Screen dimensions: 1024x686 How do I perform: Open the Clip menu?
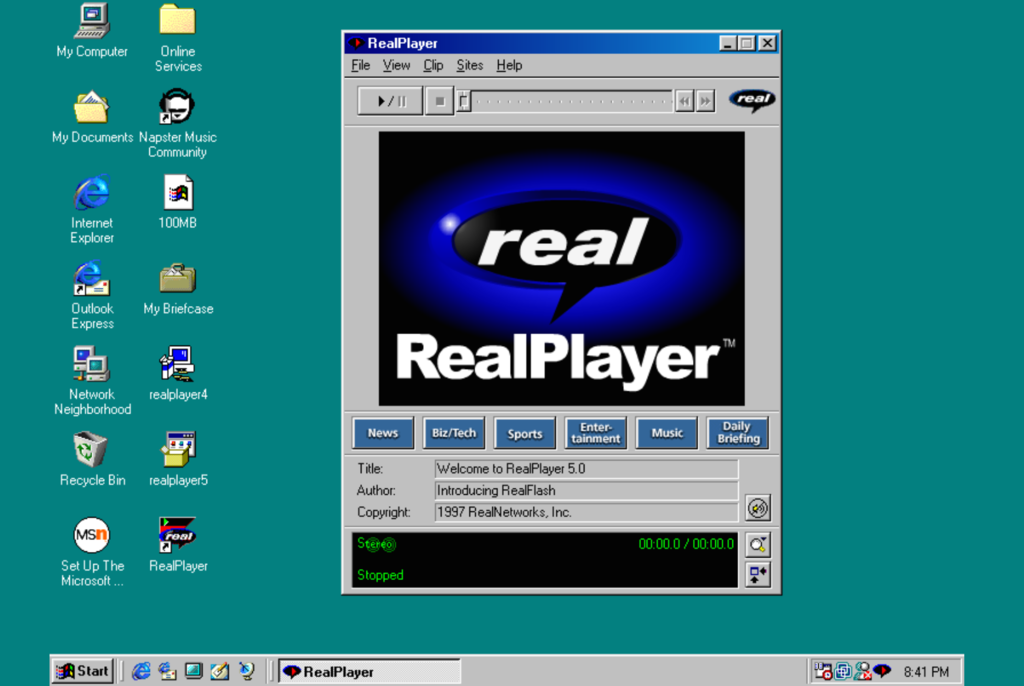(x=433, y=65)
